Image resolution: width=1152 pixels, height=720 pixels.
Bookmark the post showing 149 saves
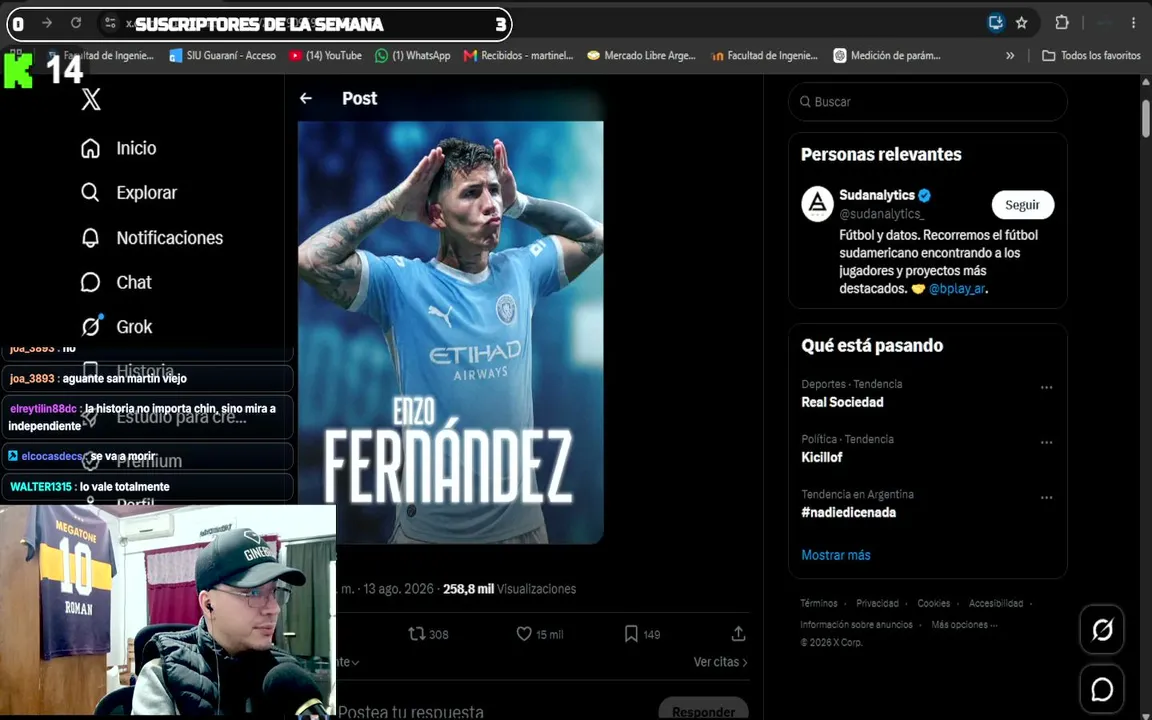[x=641, y=633]
